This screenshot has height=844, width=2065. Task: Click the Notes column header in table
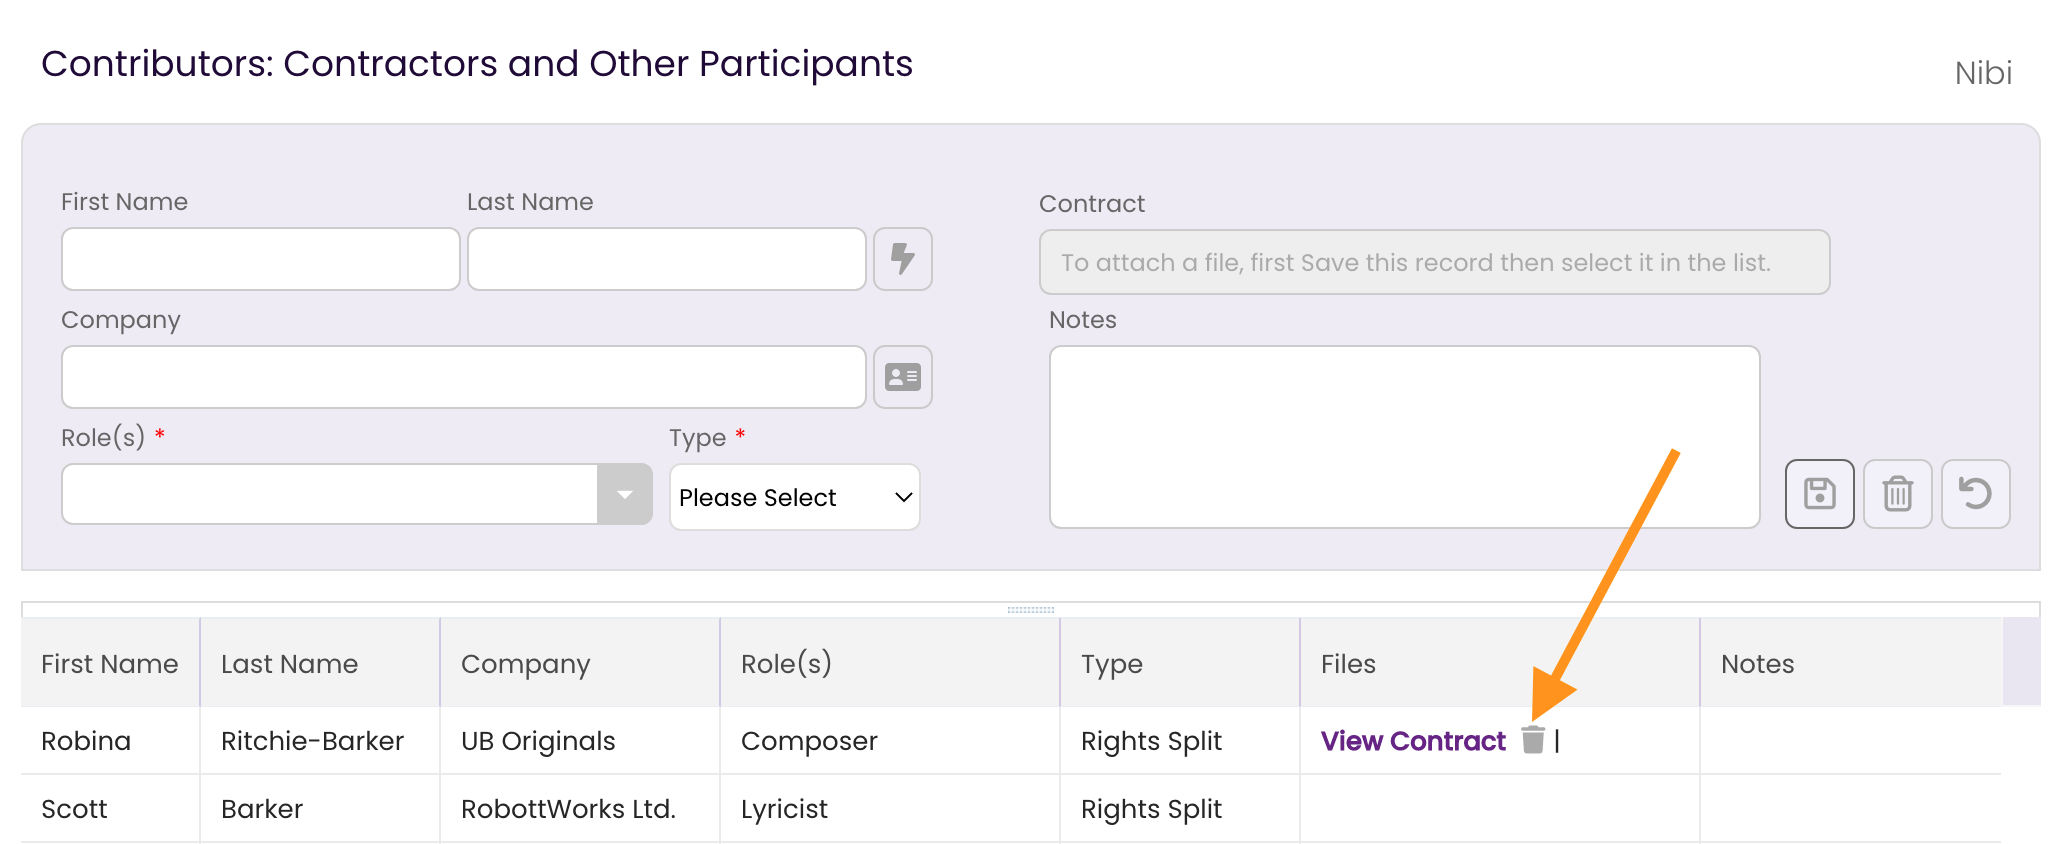[x=1851, y=664]
